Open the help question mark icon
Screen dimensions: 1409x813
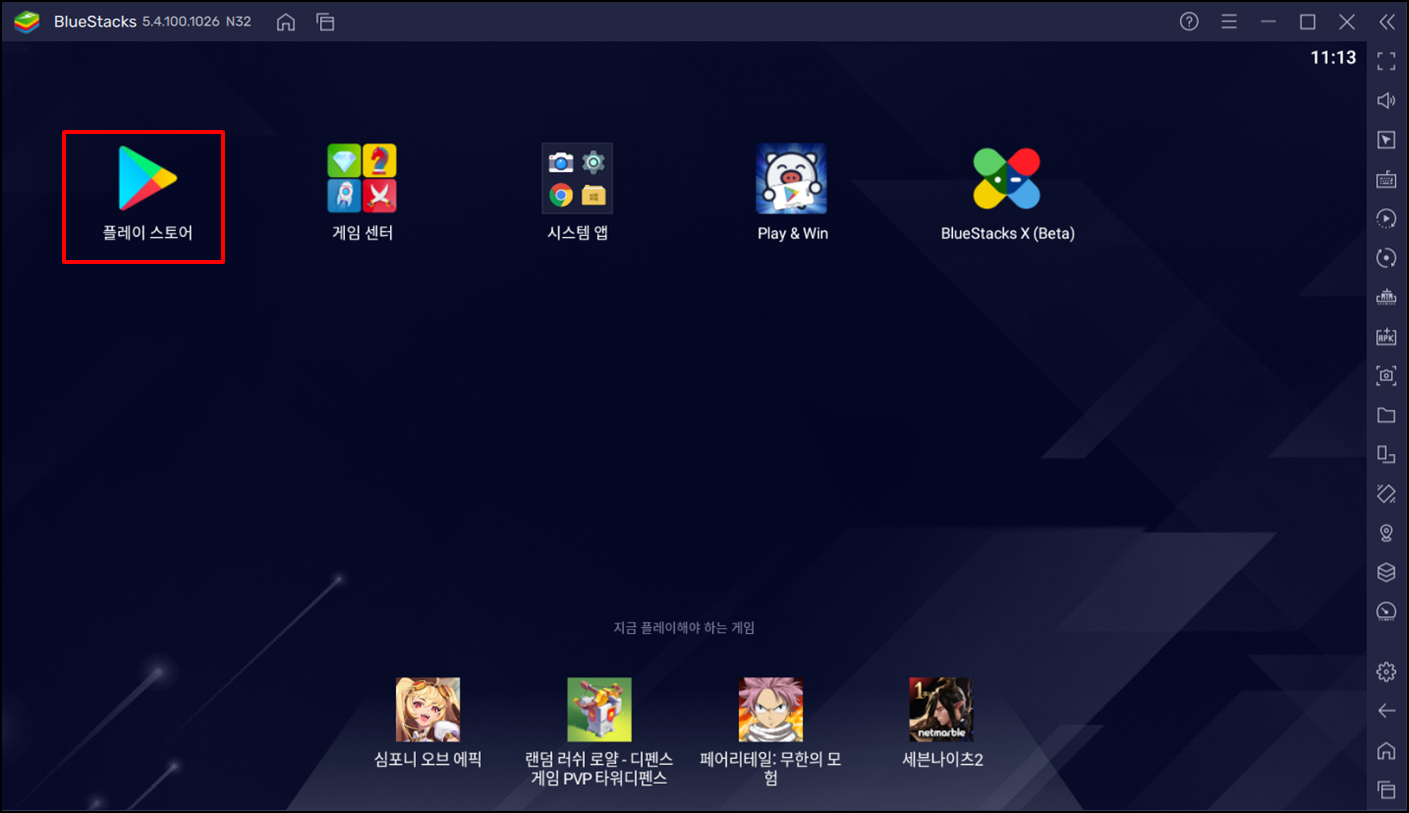(x=1189, y=22)
